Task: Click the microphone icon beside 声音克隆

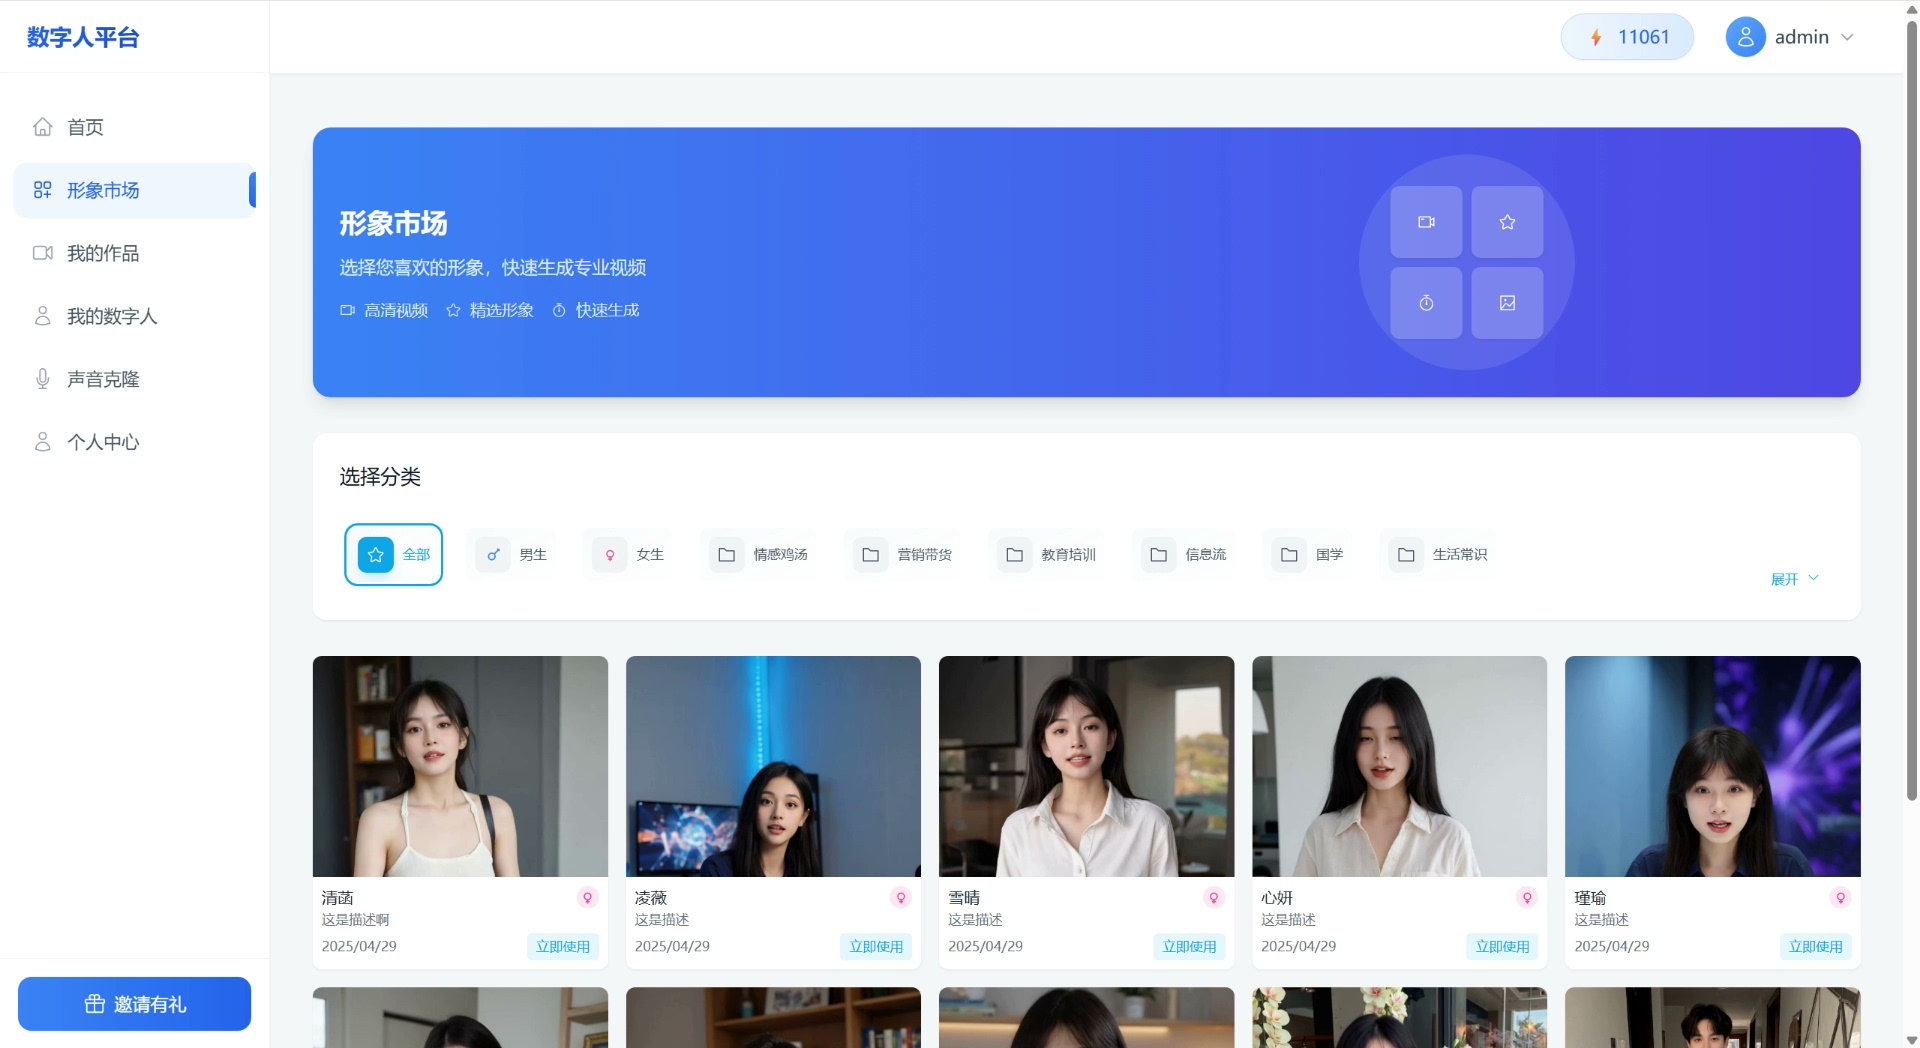Action: pyautogui.click(x=43, y=379)
